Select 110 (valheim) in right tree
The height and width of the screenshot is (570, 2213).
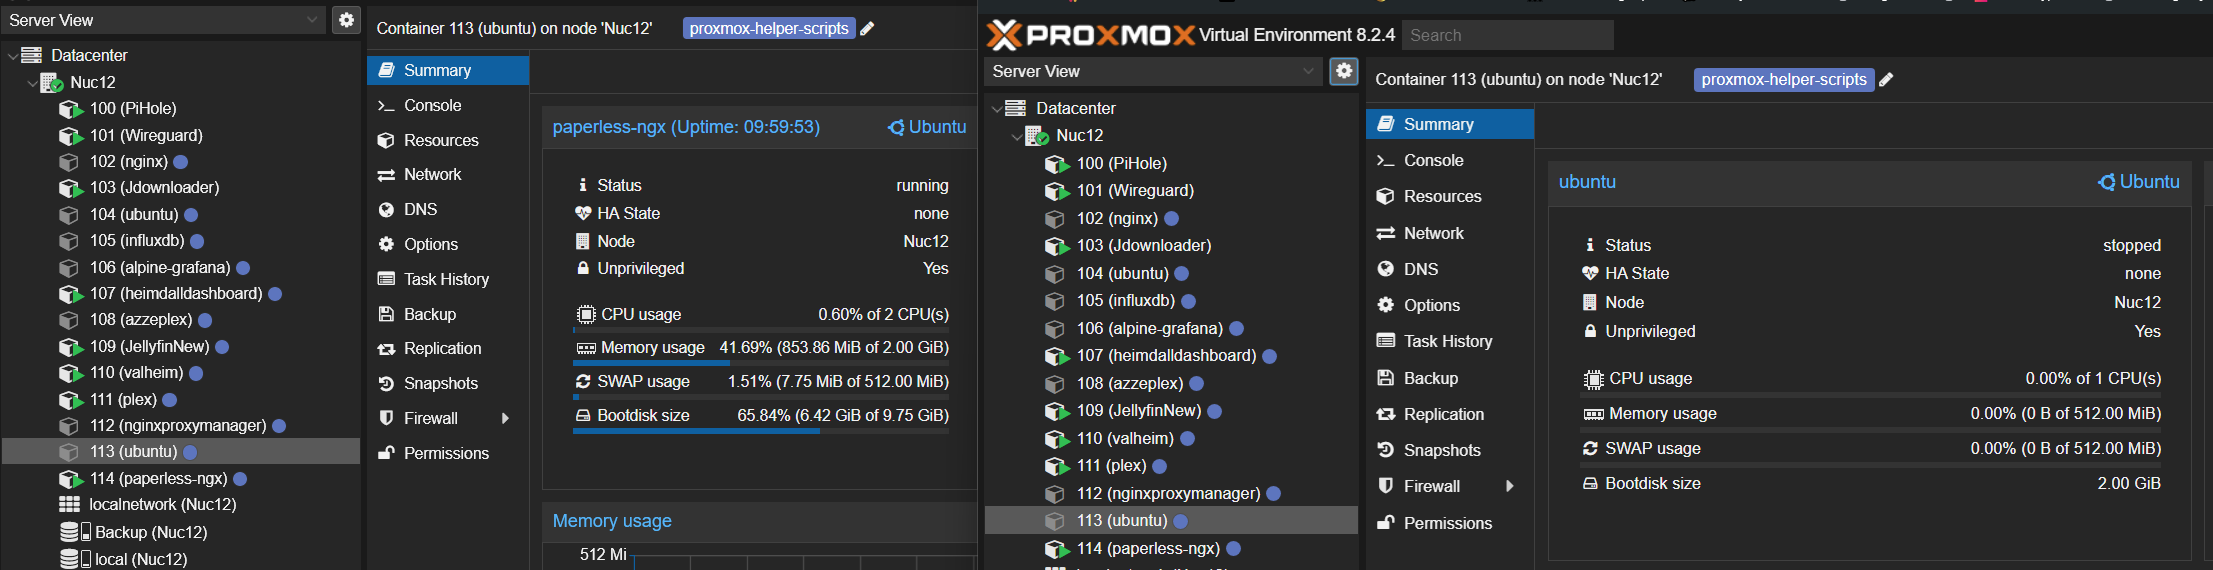pos(1125,438)
